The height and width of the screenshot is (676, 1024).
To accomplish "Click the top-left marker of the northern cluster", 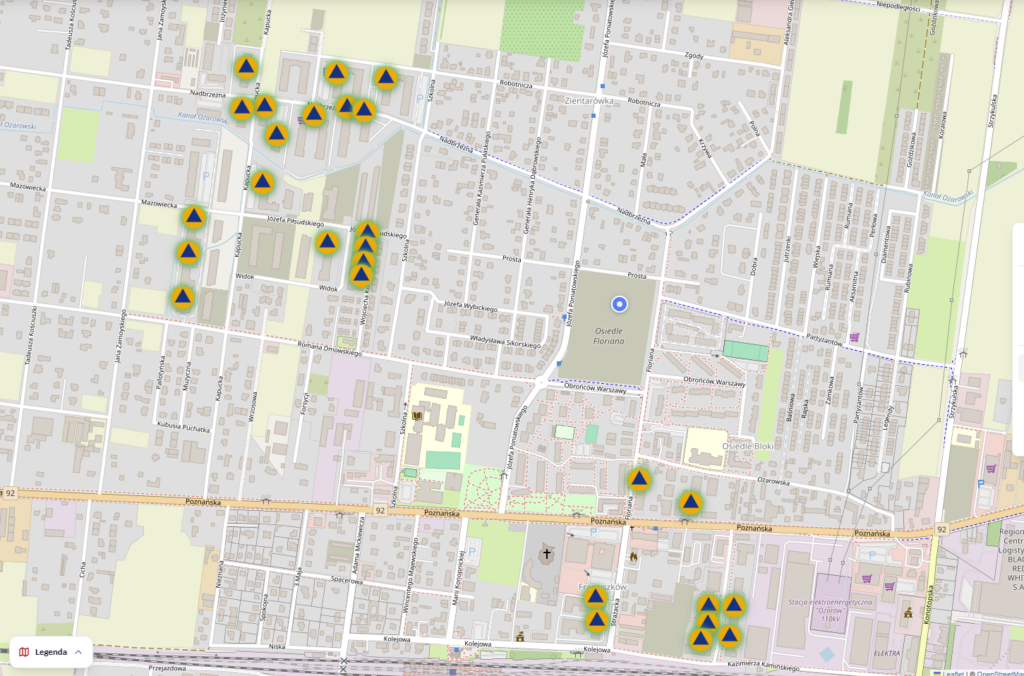I will pyautogui.click(x=246, y=68).
